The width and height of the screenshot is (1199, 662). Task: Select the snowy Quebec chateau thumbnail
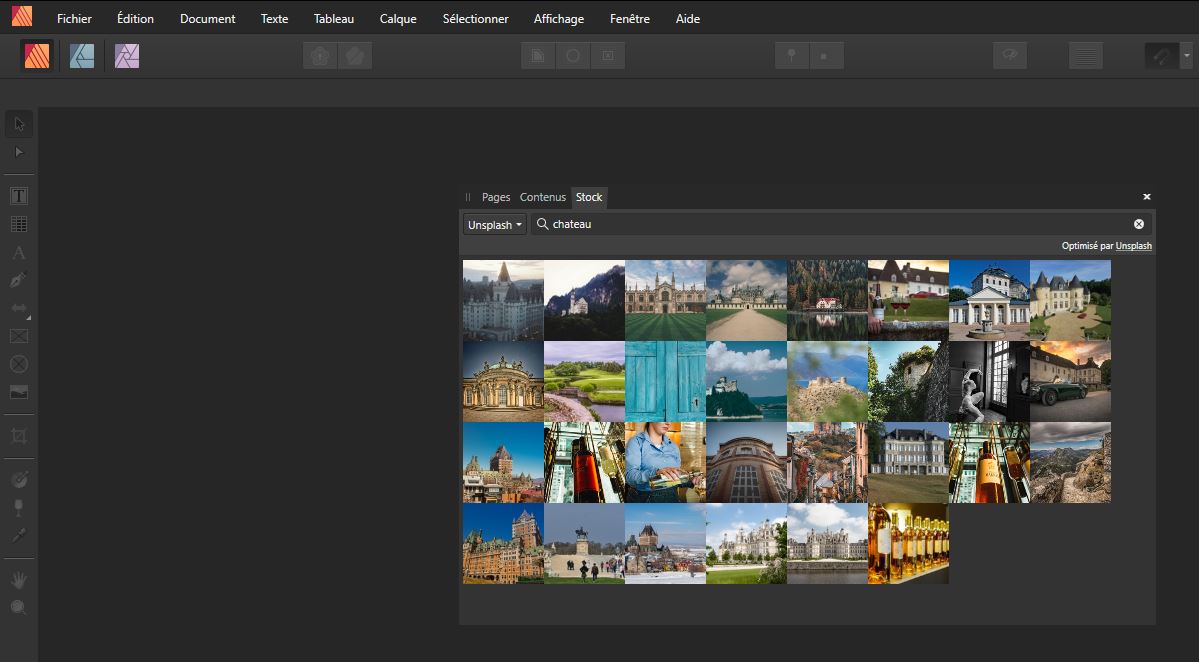click(x=665, y=544)
